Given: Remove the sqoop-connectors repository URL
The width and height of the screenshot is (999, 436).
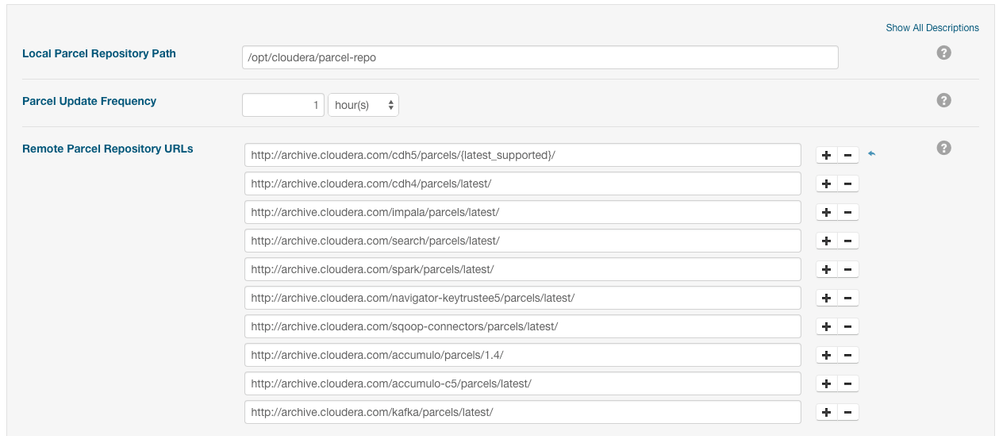Looking at the screenshot, I should click(x=848, y=326).
